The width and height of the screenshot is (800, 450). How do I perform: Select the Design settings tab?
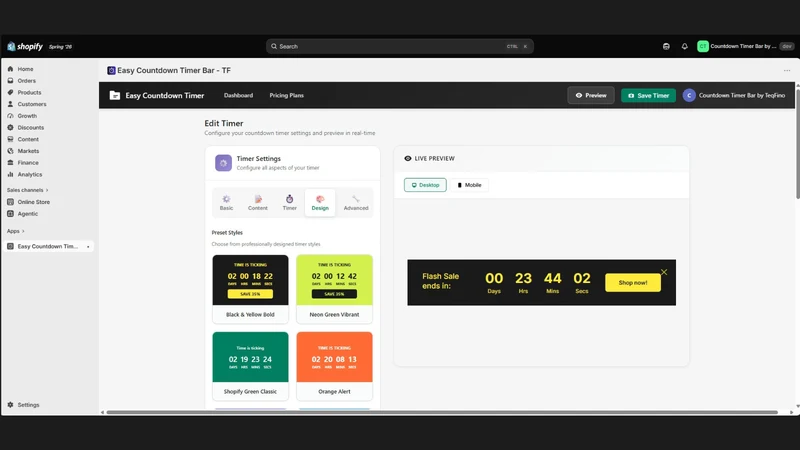[x=320, y=203]
